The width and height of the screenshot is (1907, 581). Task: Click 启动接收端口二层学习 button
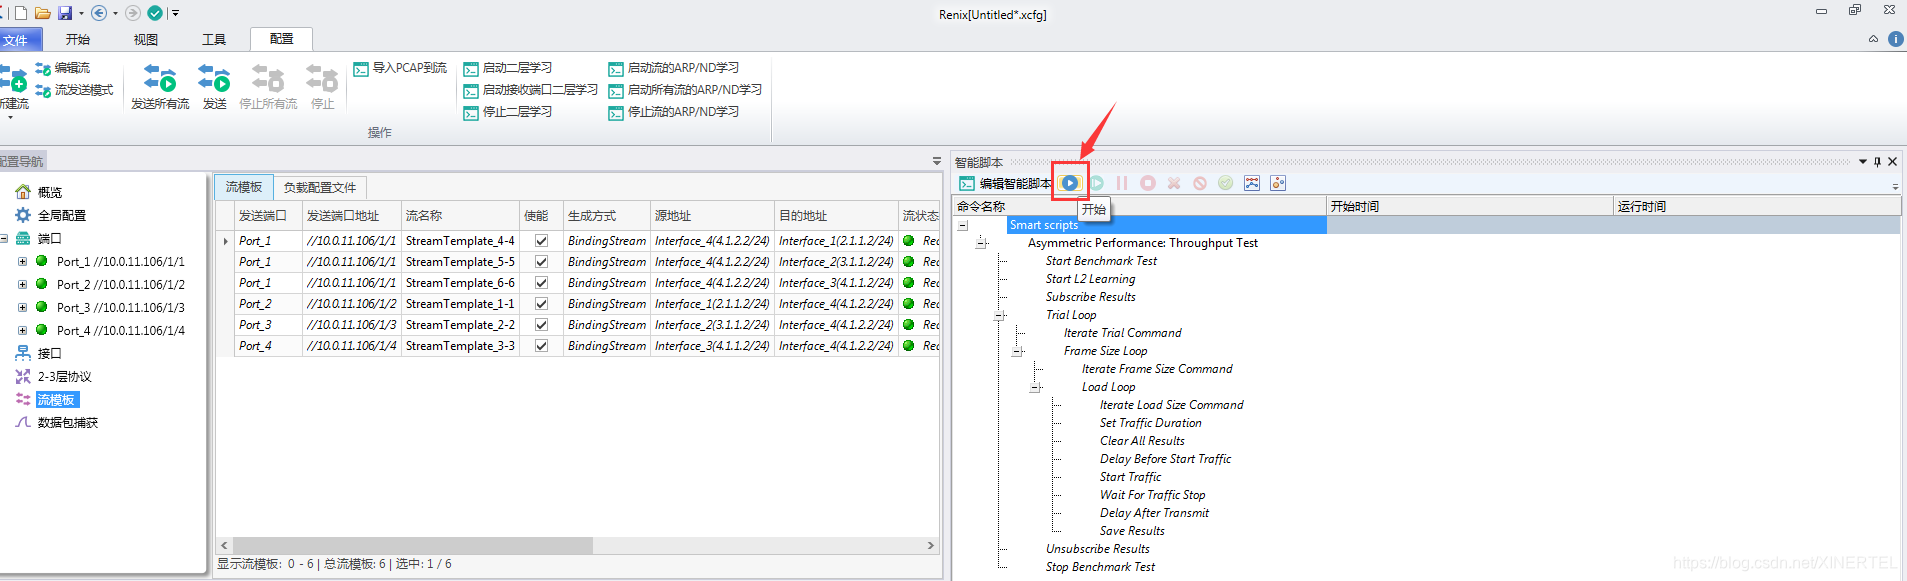coord(531,90)
